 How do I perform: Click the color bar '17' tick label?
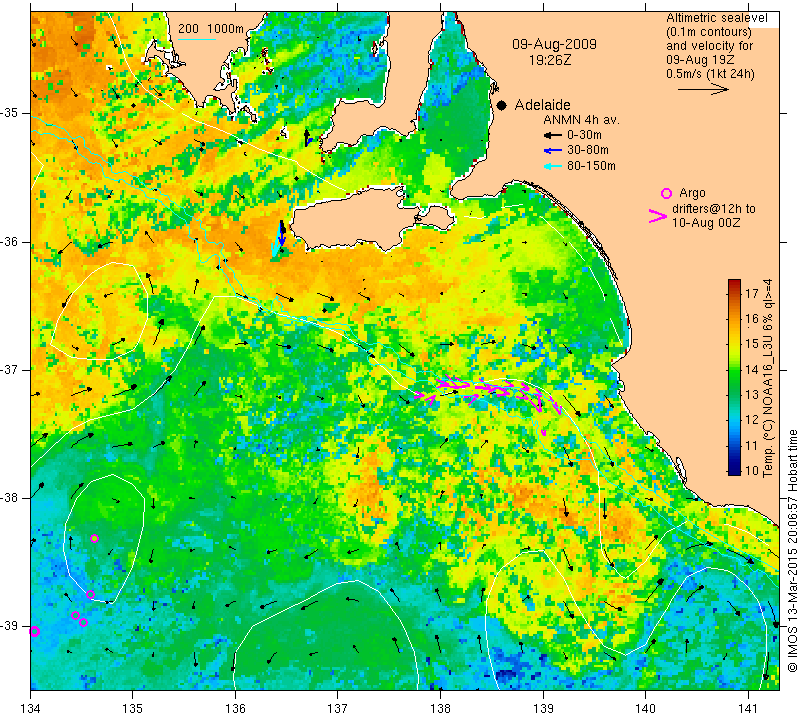point(752,293)
